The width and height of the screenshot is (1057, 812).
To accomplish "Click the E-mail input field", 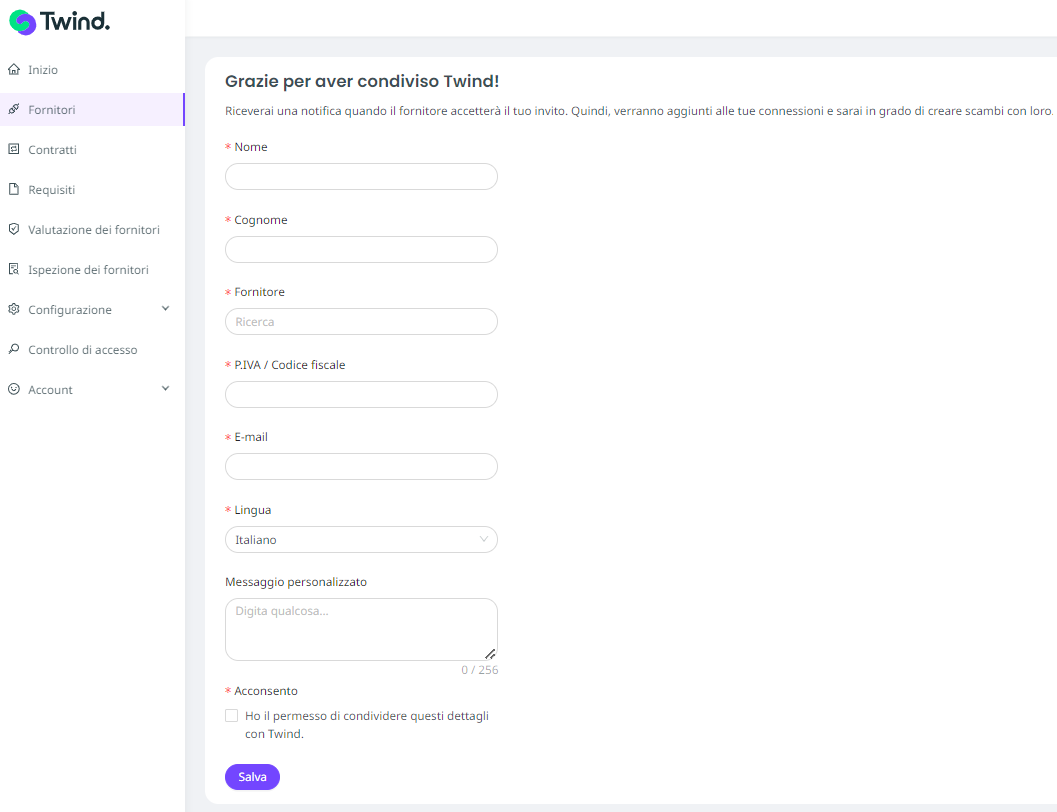I will pyautogui.click(x=361, y=466).
